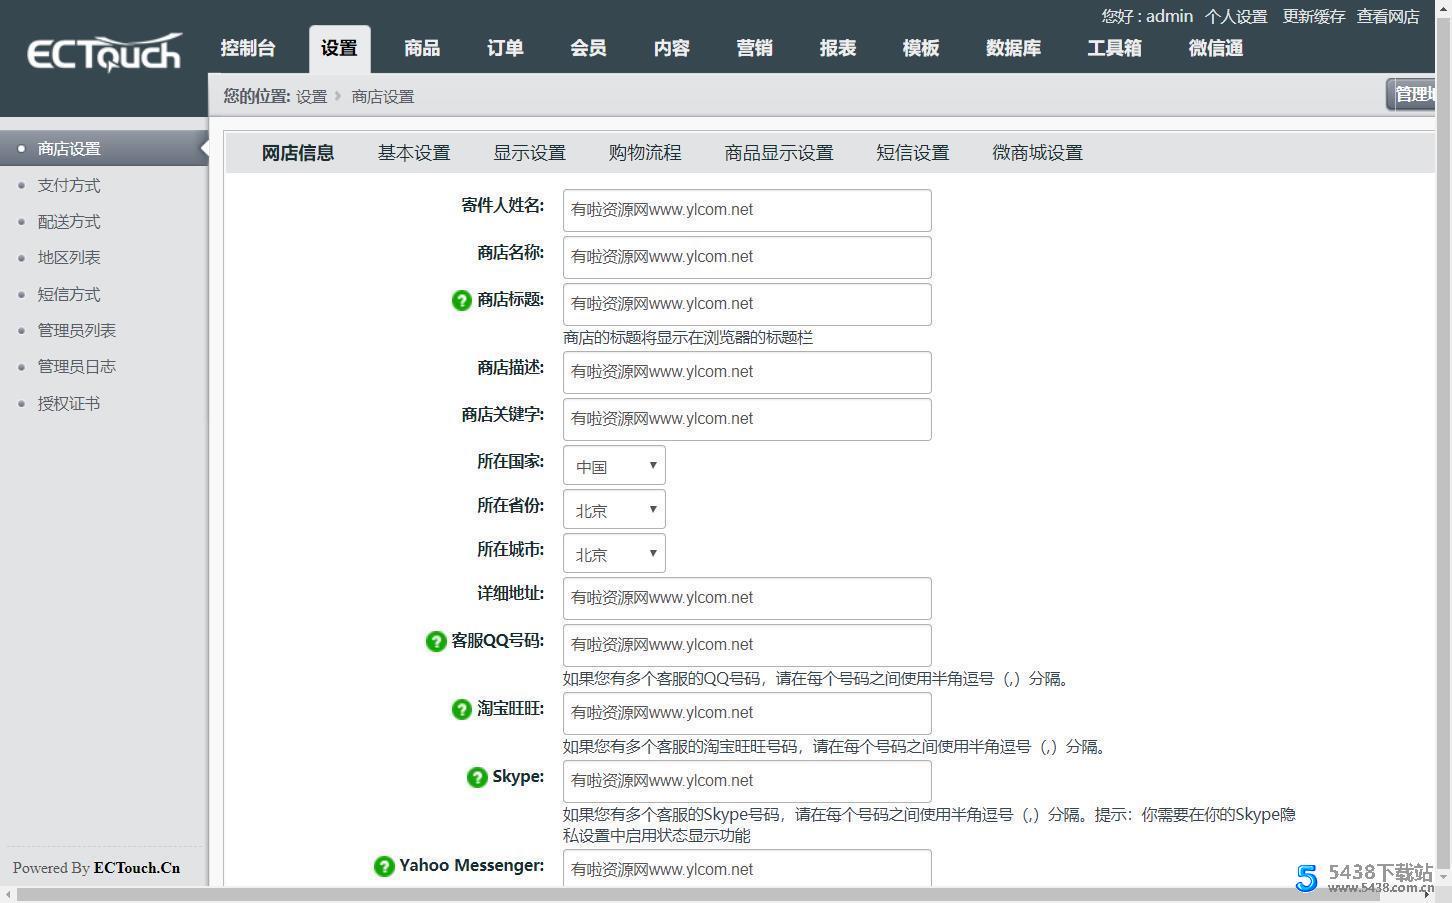Image resolution: width=1452 pixels, height=903 pixels.
Task: Focus the 详细地址 text field
Action: 746,598
